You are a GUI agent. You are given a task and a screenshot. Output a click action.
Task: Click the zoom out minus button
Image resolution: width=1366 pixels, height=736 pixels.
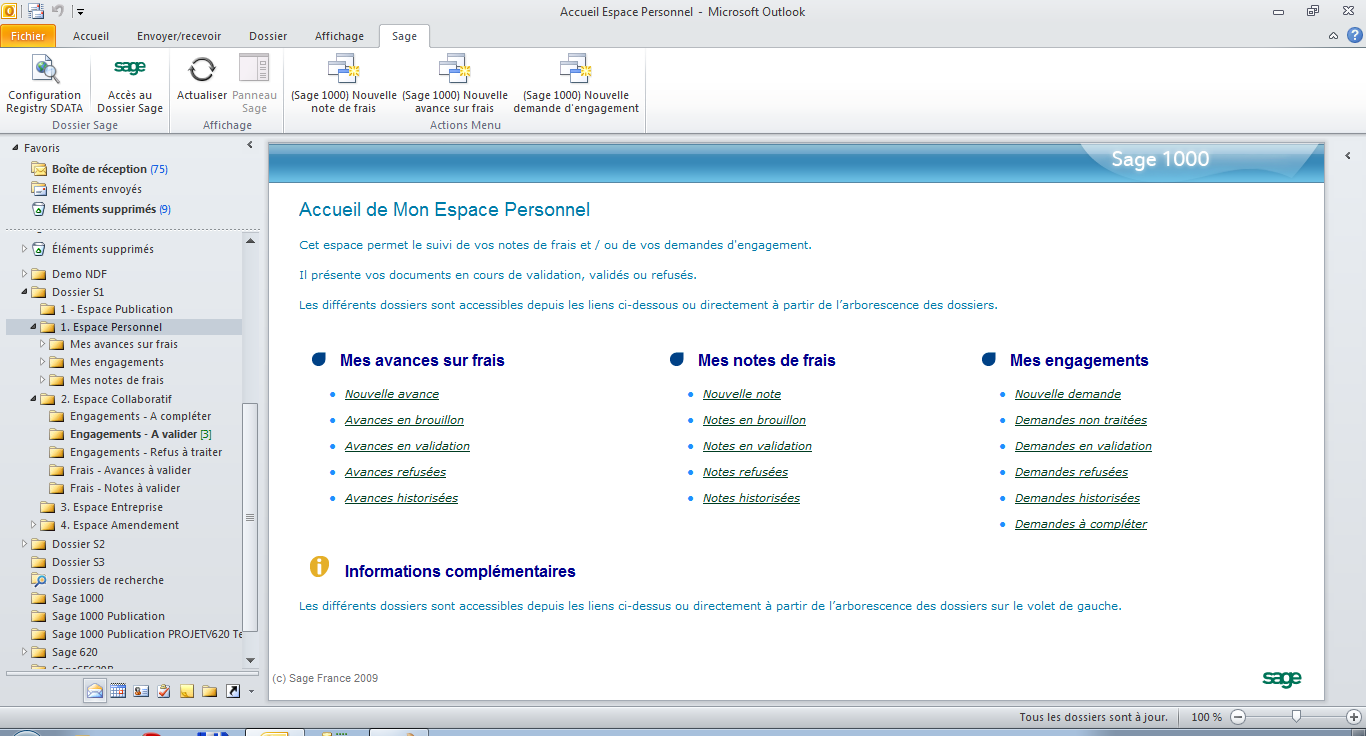coord(1238,717)
